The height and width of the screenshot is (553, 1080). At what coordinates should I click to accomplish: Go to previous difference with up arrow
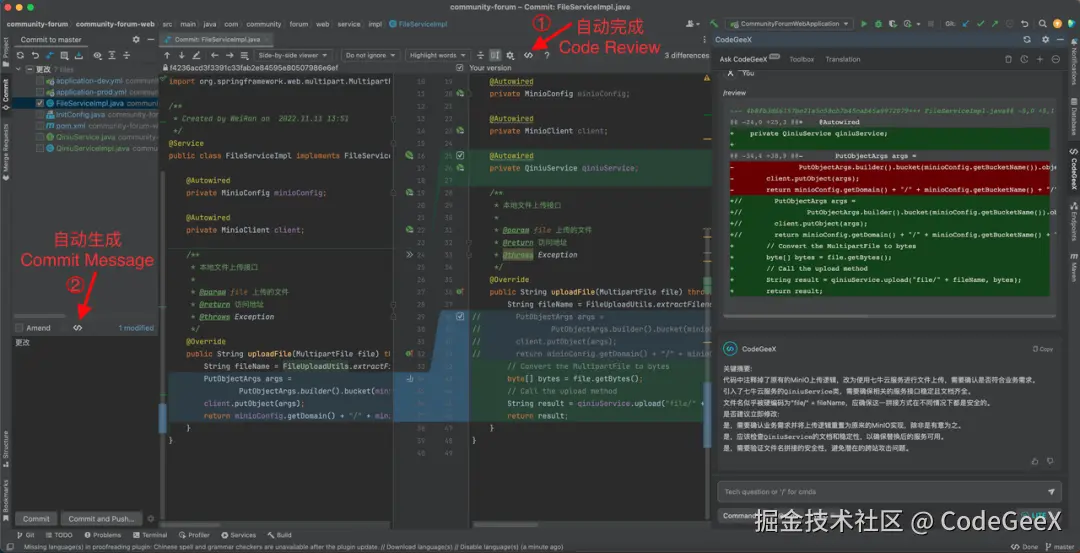click(167, 55)
